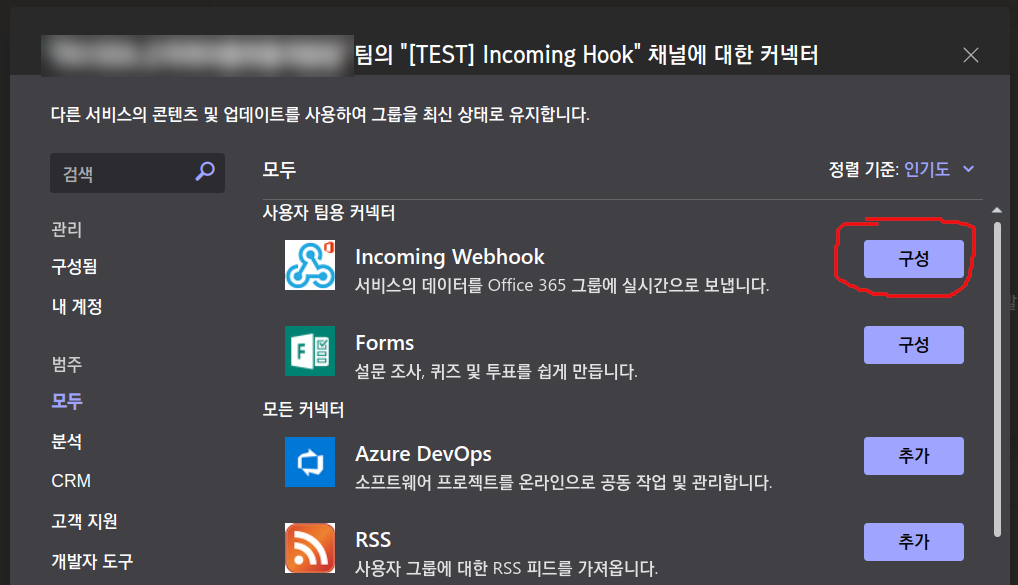Click the 사용자 팀용 커넥터 section heading
The width and height of the screenshot is (1018, 585).
329,212
